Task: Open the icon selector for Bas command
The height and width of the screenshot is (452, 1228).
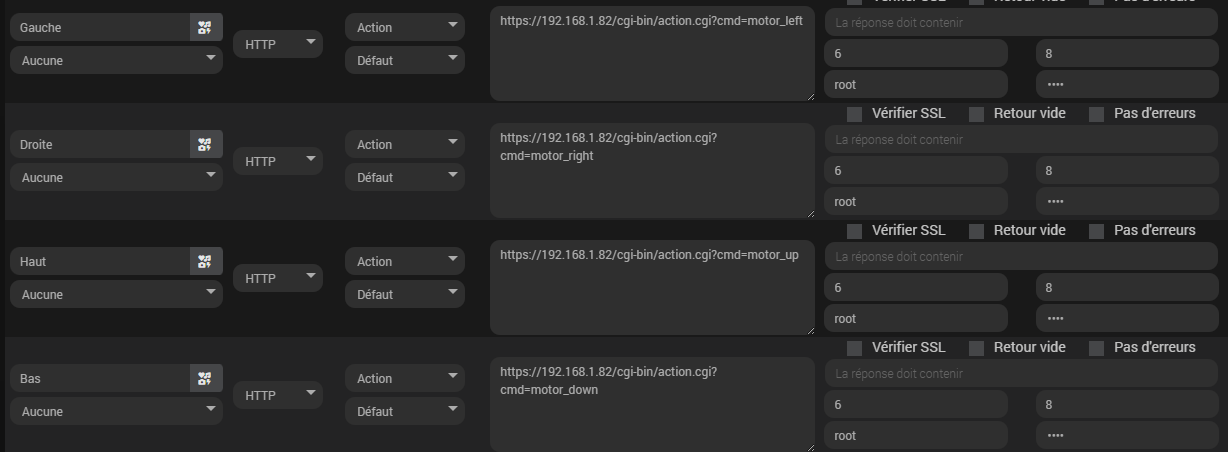Action: click(x=205, y=379)
